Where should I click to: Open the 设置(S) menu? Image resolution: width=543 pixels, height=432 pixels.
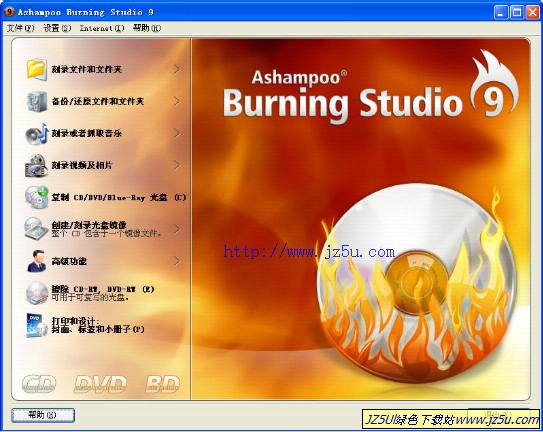[x=57, y=28]
